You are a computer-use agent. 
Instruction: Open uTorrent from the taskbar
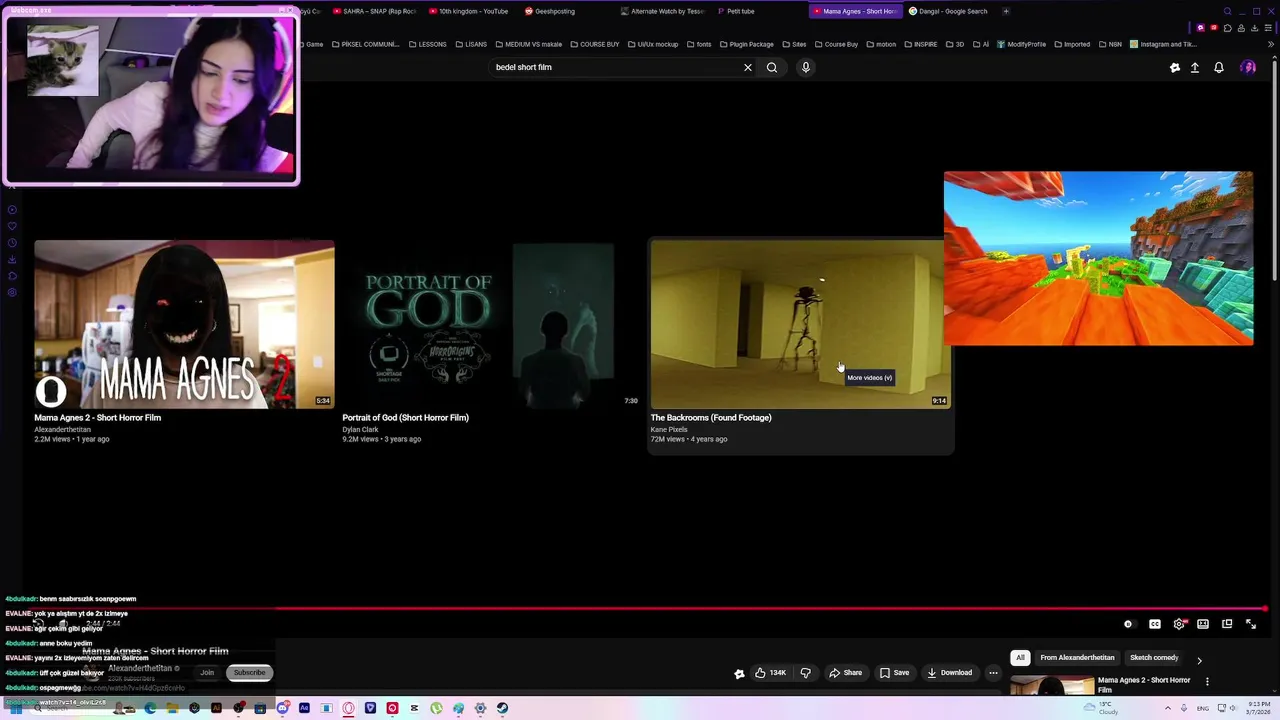coord(436,708)
